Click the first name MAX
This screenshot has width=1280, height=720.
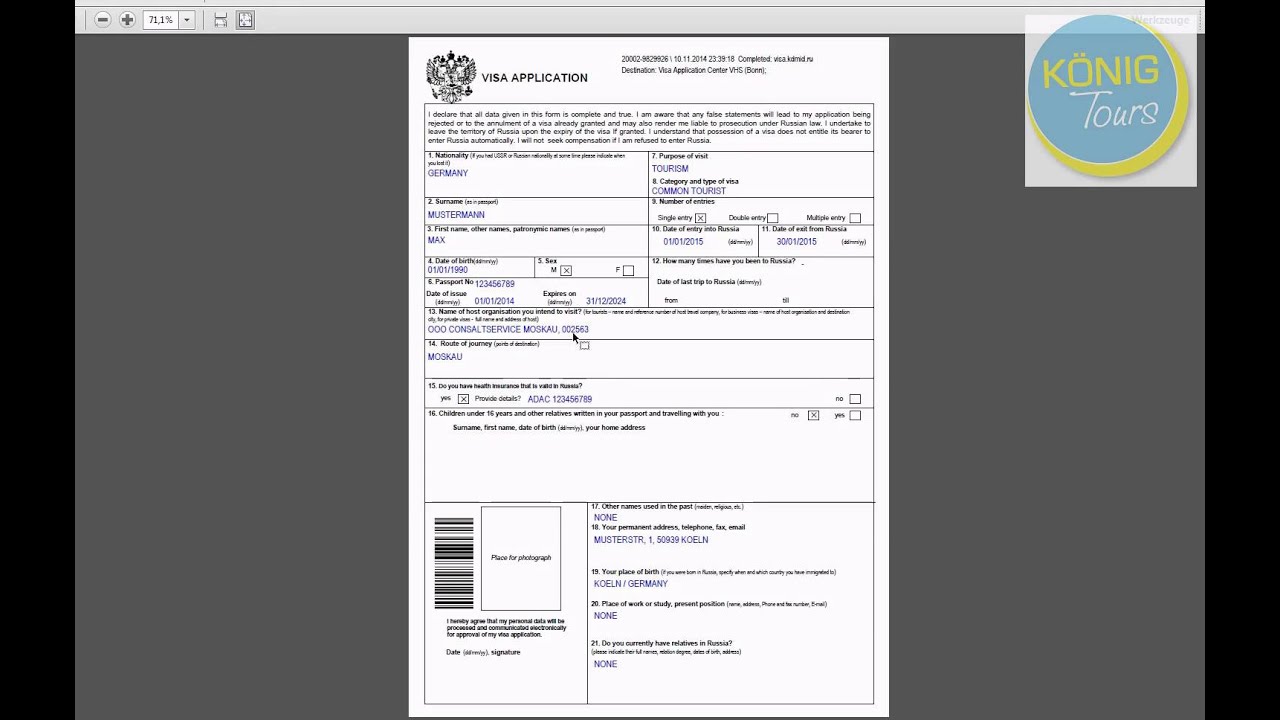coord(436,241)
